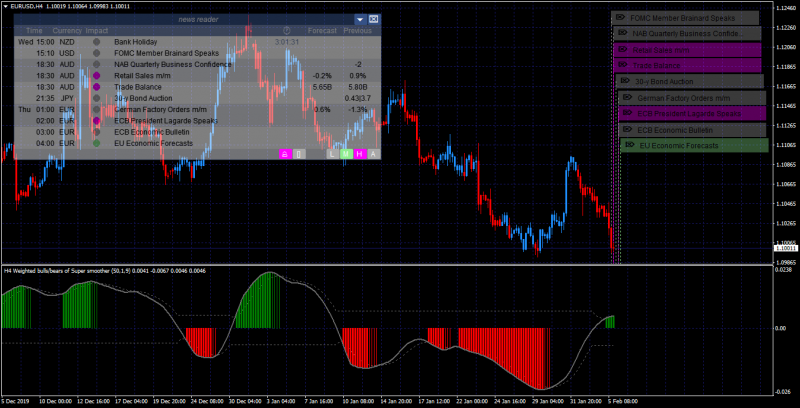Image resolution: width=800 pixels, height=408 pixels.
Task: Click the 5 Feb 08:00 date on time axis
Action: 623,401
